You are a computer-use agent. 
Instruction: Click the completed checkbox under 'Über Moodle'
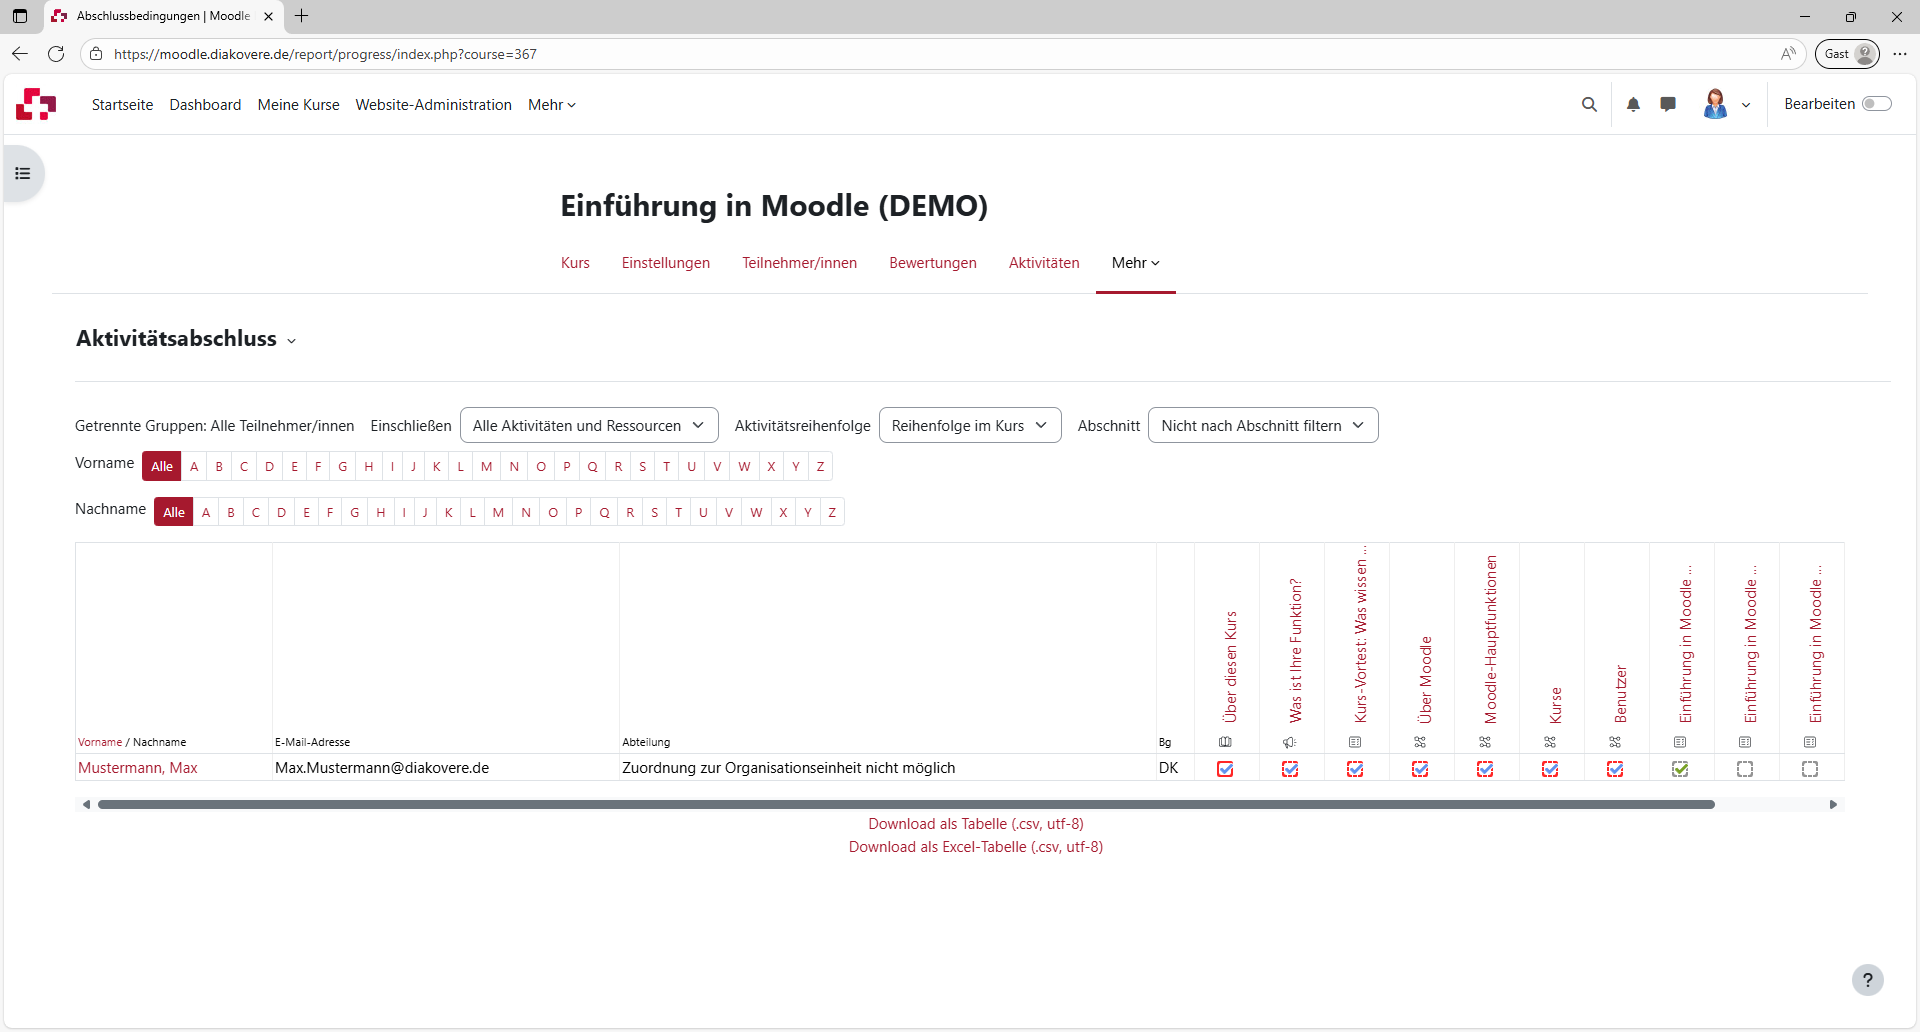pyautogui.click(x=1421, y=769)
